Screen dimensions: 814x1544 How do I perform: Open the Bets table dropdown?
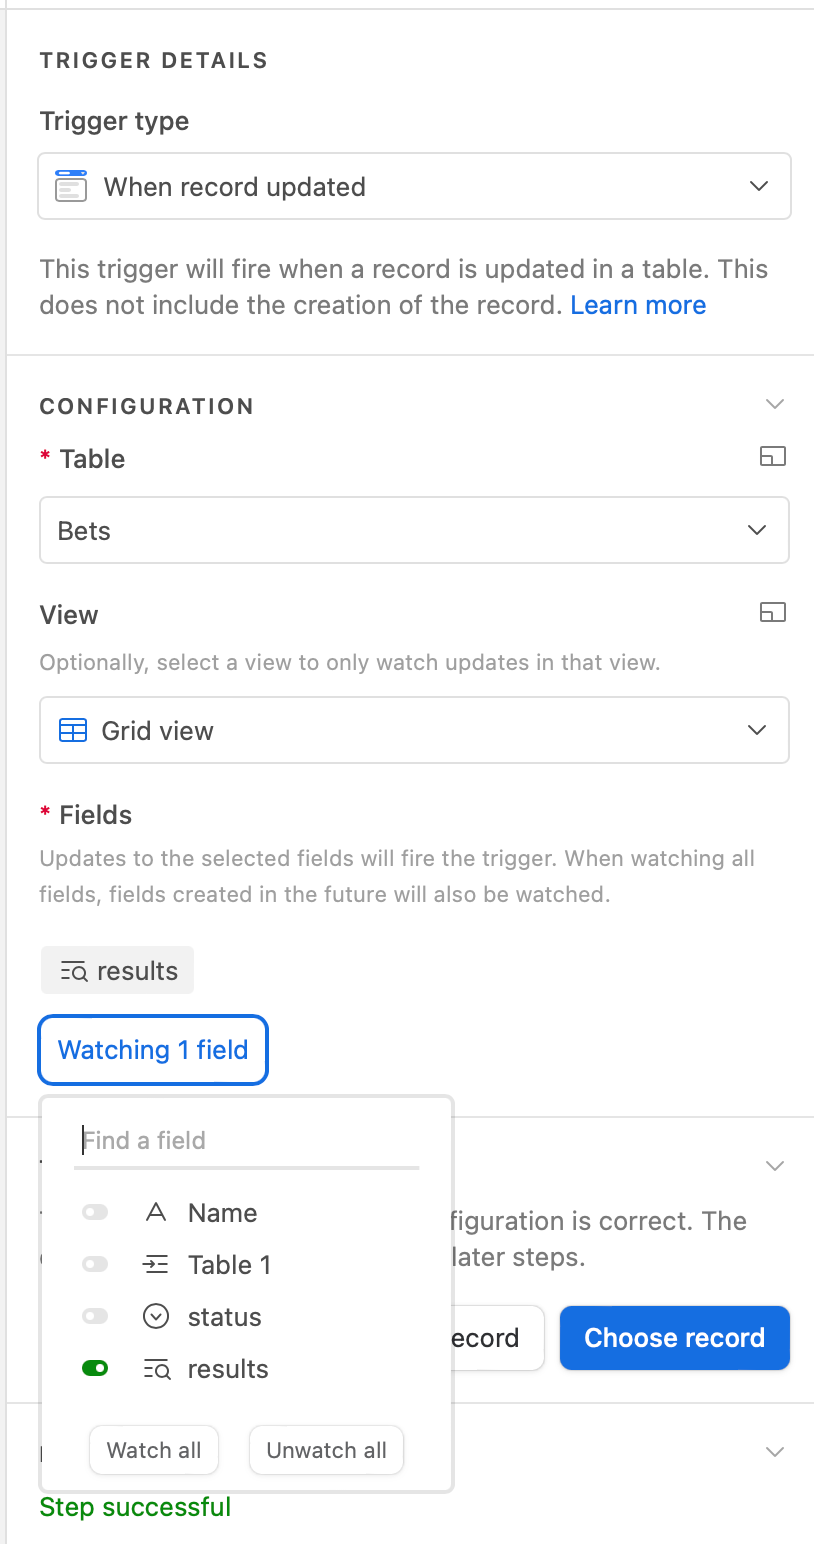415,530
